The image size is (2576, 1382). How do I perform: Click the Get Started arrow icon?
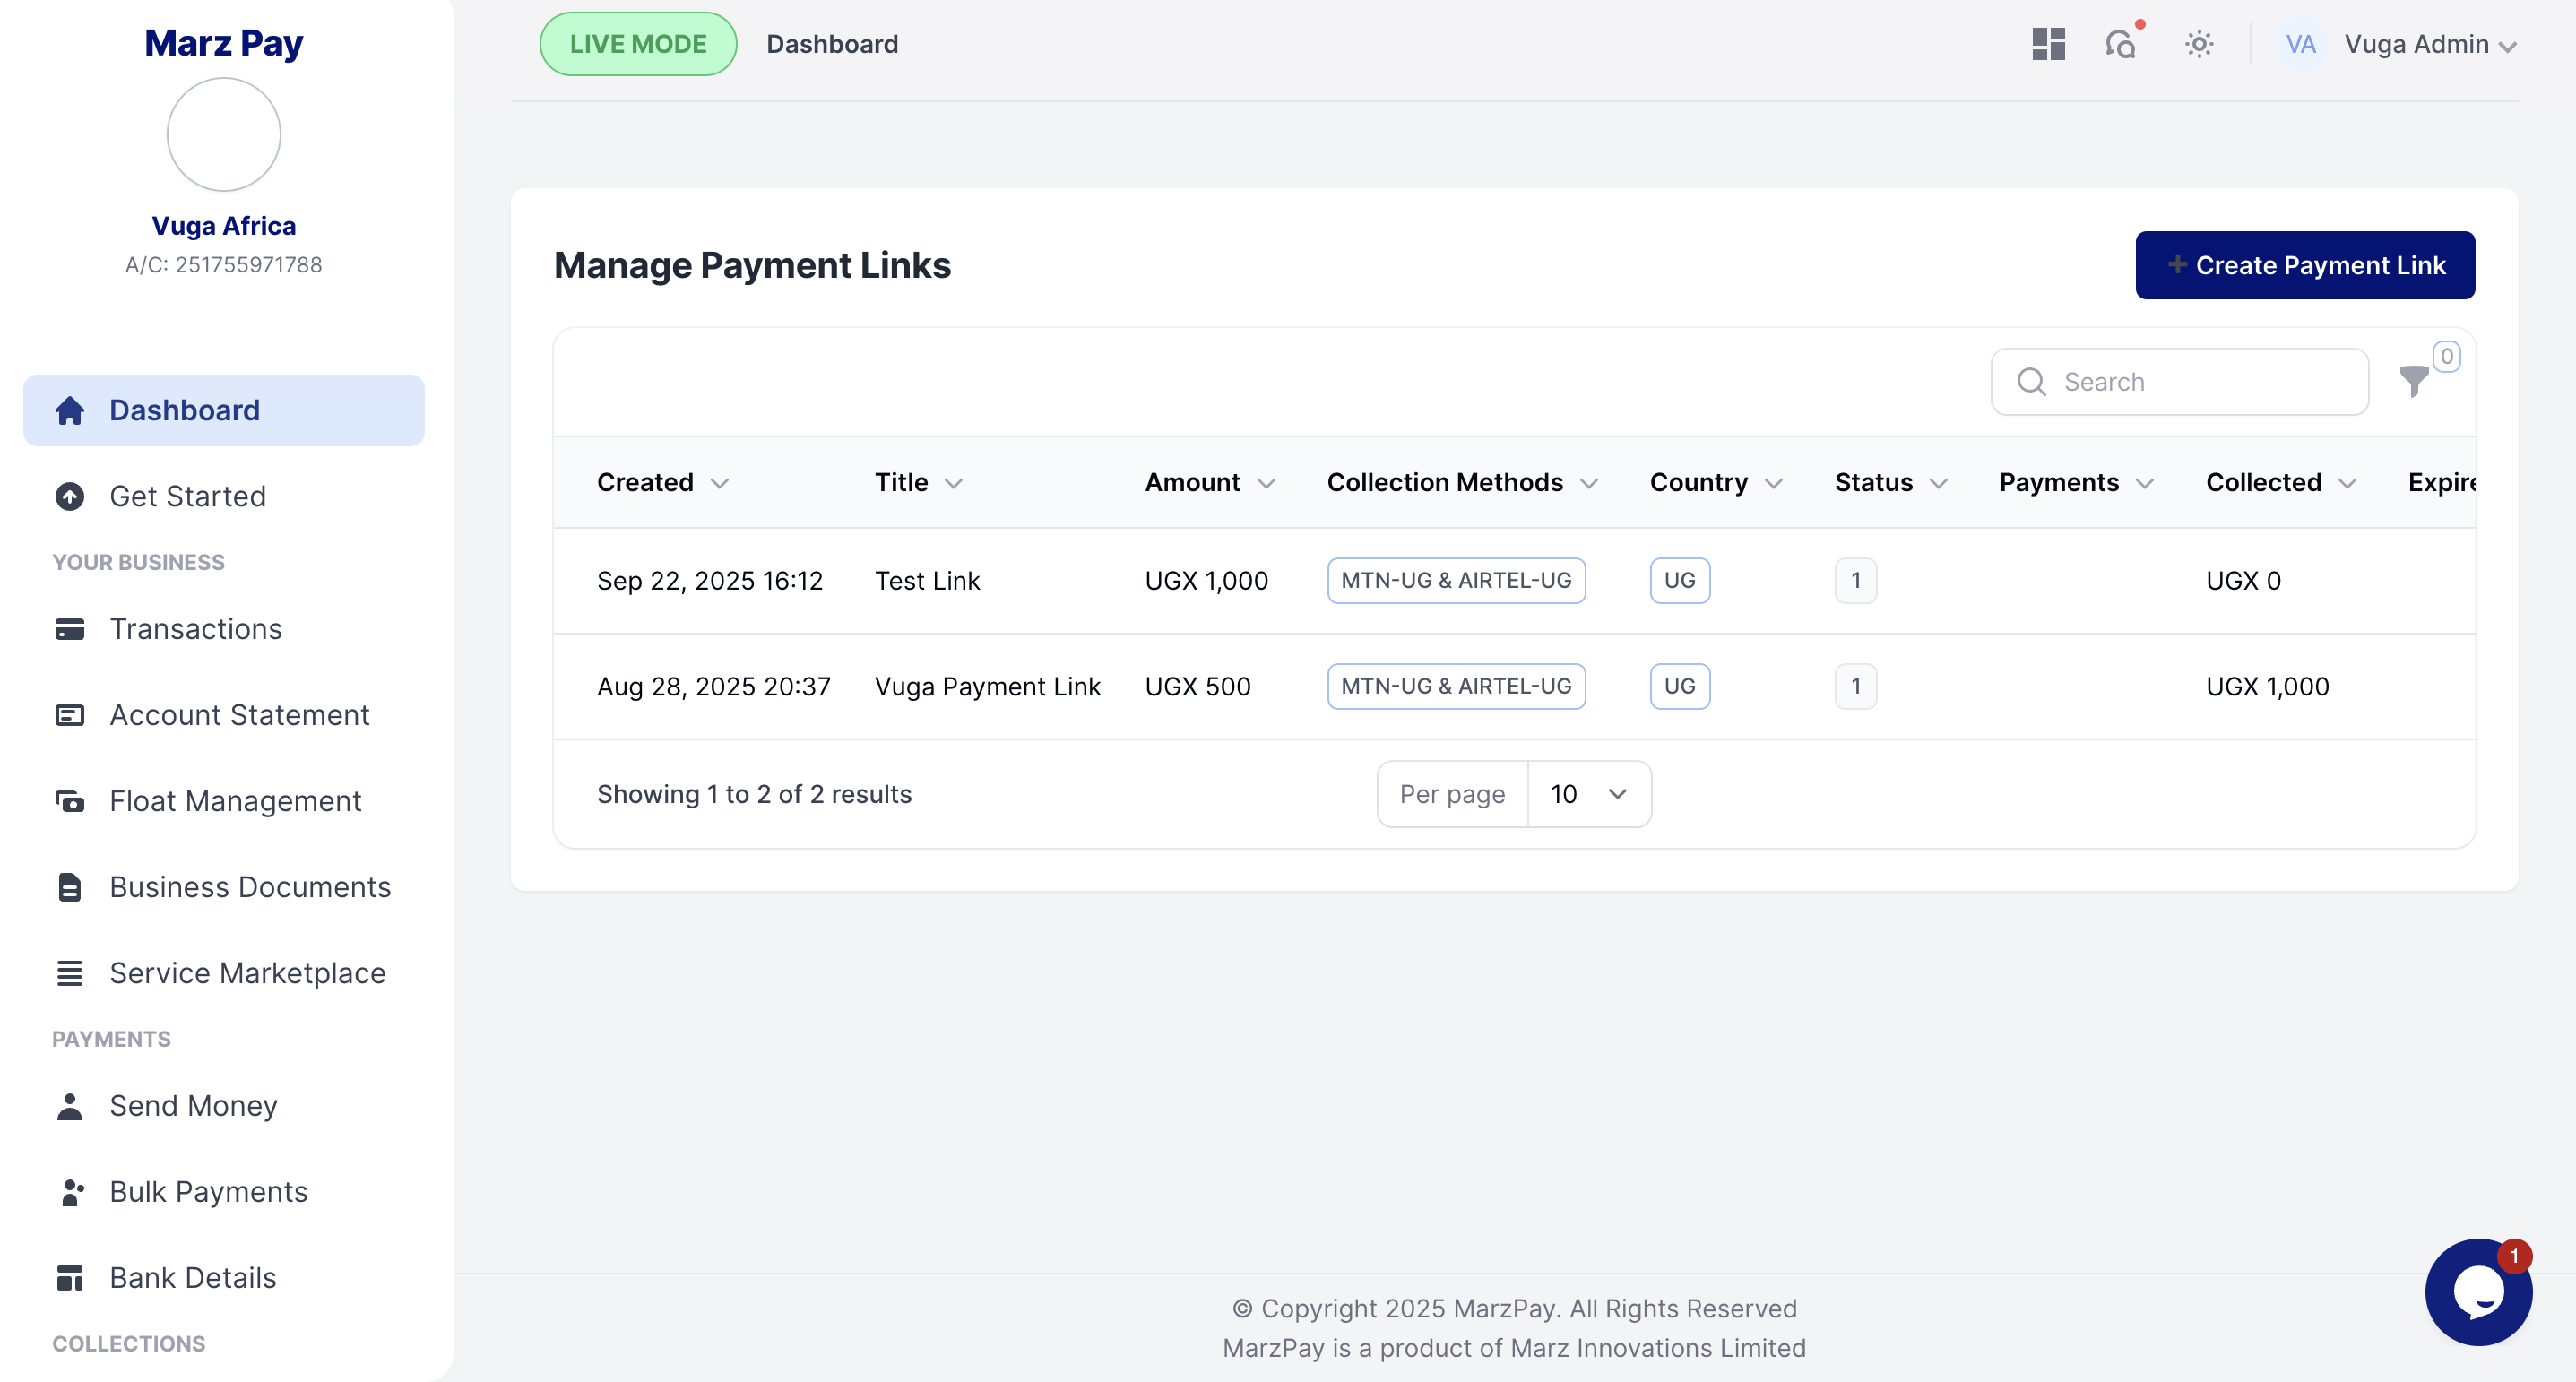tap(70, 496)
